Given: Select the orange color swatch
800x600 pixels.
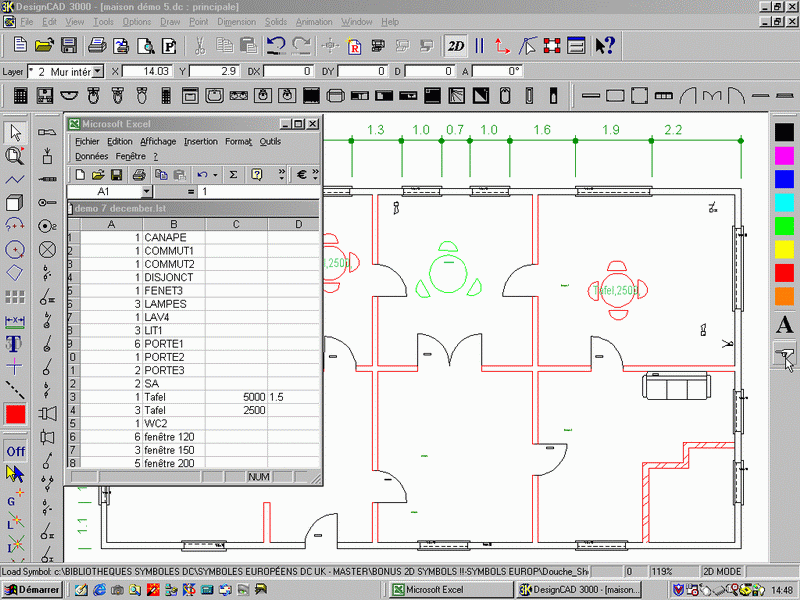Looking at the screenshot, I should (x=785, y=296).
